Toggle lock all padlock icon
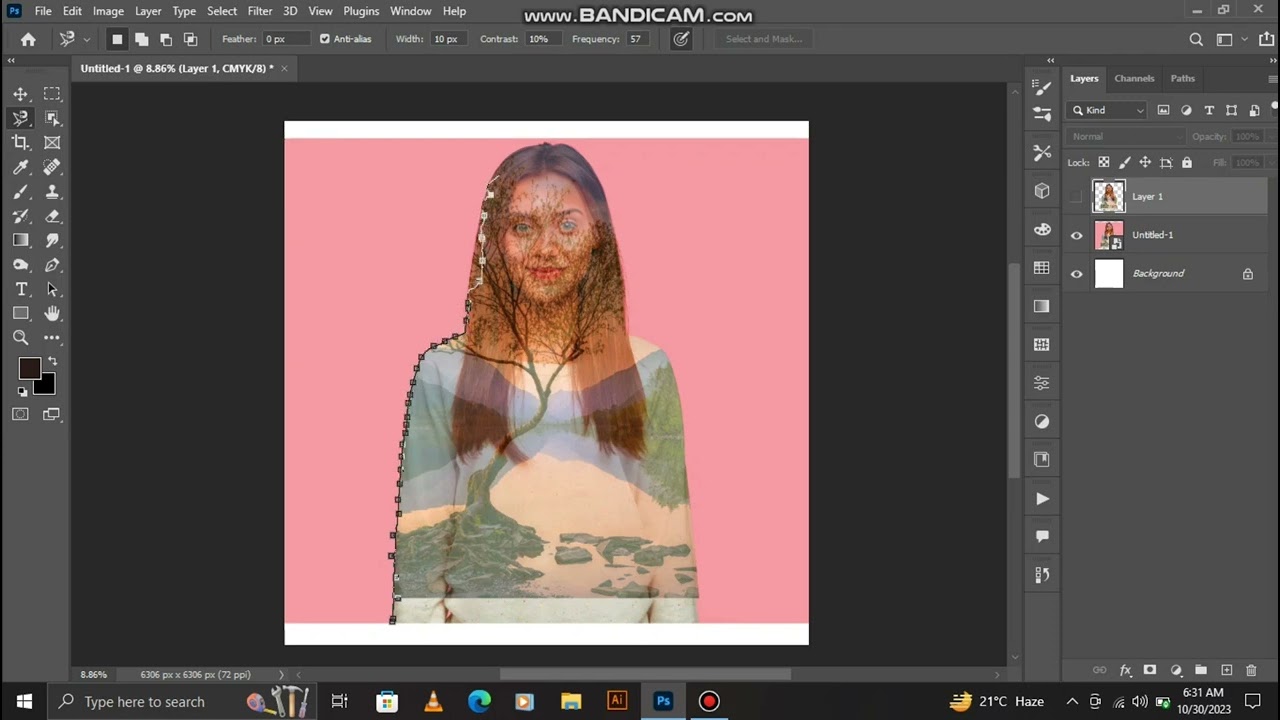This screenshot has height=720, width=1280. tap(1187, 162)
